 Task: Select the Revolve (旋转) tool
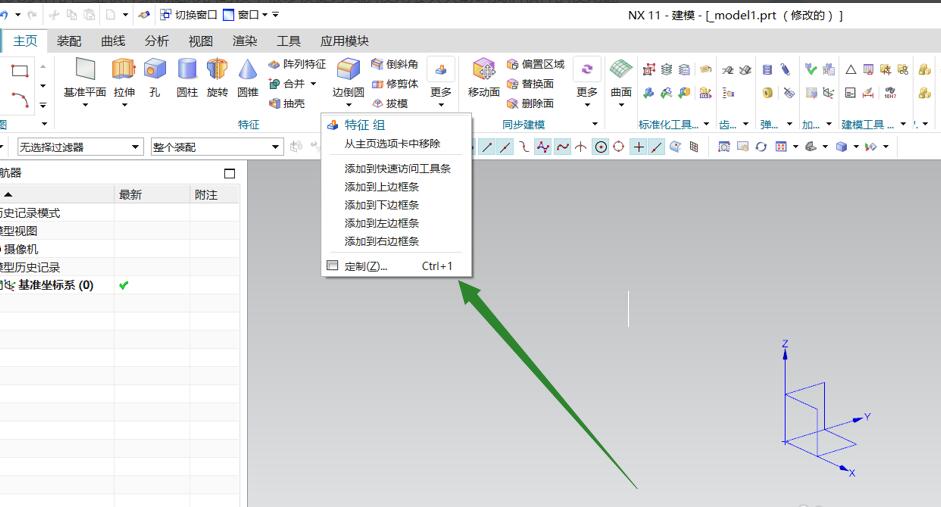217,78
